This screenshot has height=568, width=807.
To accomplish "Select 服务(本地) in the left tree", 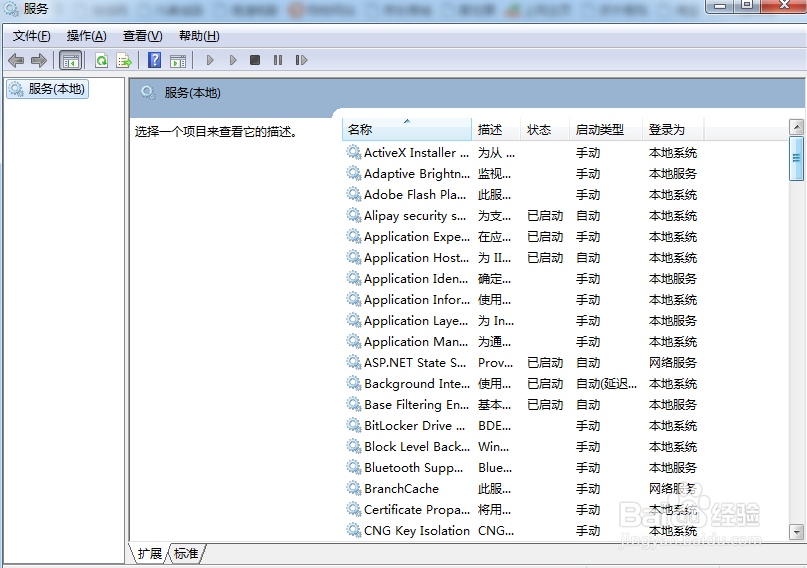I will coord(47,89).
